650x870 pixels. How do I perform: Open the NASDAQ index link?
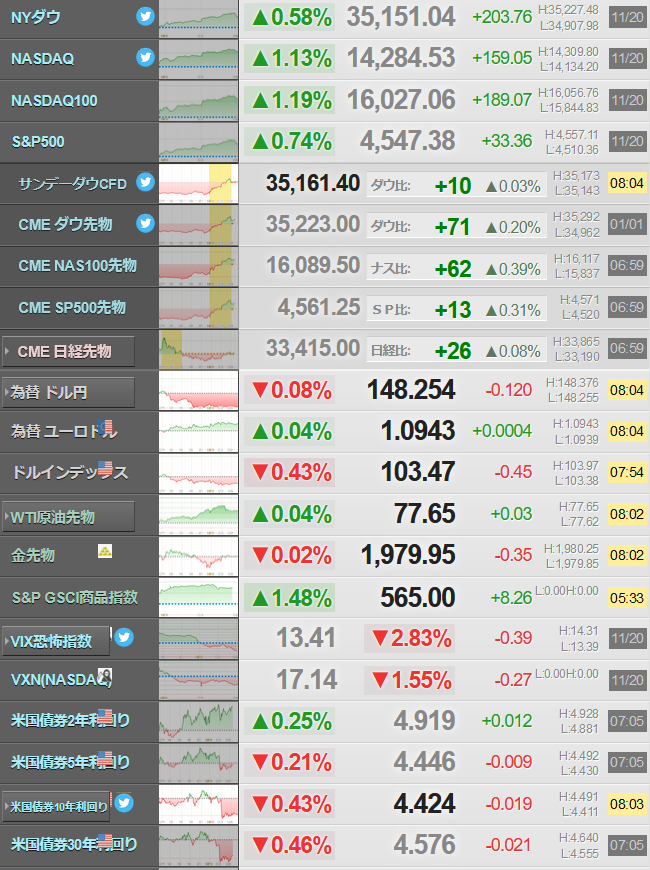coord(42,59)
